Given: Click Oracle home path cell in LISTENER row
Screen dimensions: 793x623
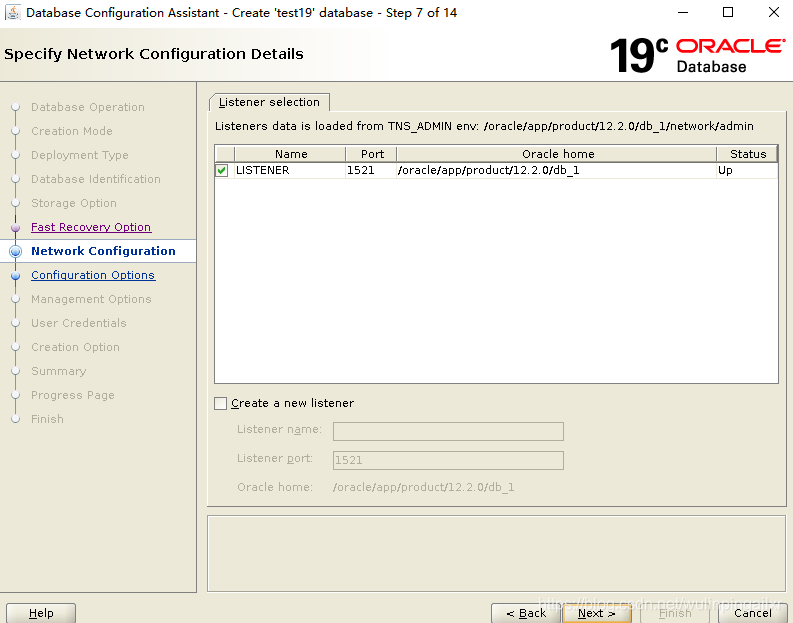Looking at the screenshot, I should click(x=557, y=170).
